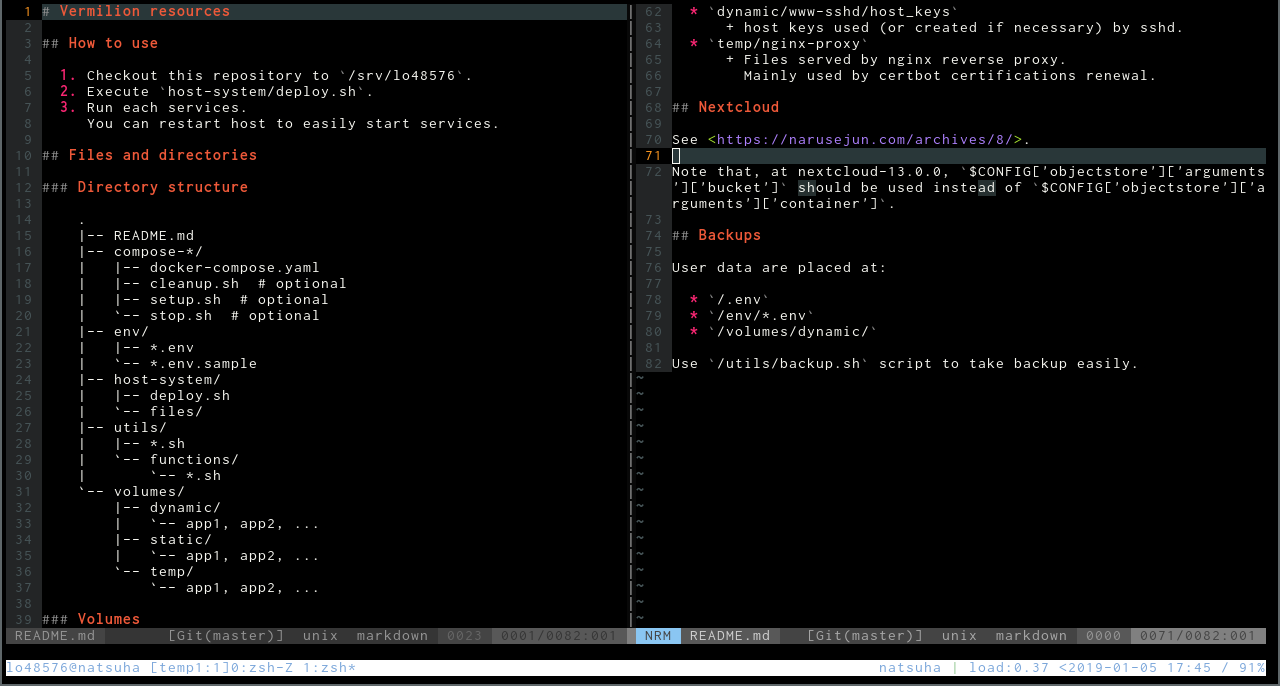The height and width of the screenshot is (686, 1280).
Task: Click the Git(master) indicator in the right status line
Action: coord(865,636)
